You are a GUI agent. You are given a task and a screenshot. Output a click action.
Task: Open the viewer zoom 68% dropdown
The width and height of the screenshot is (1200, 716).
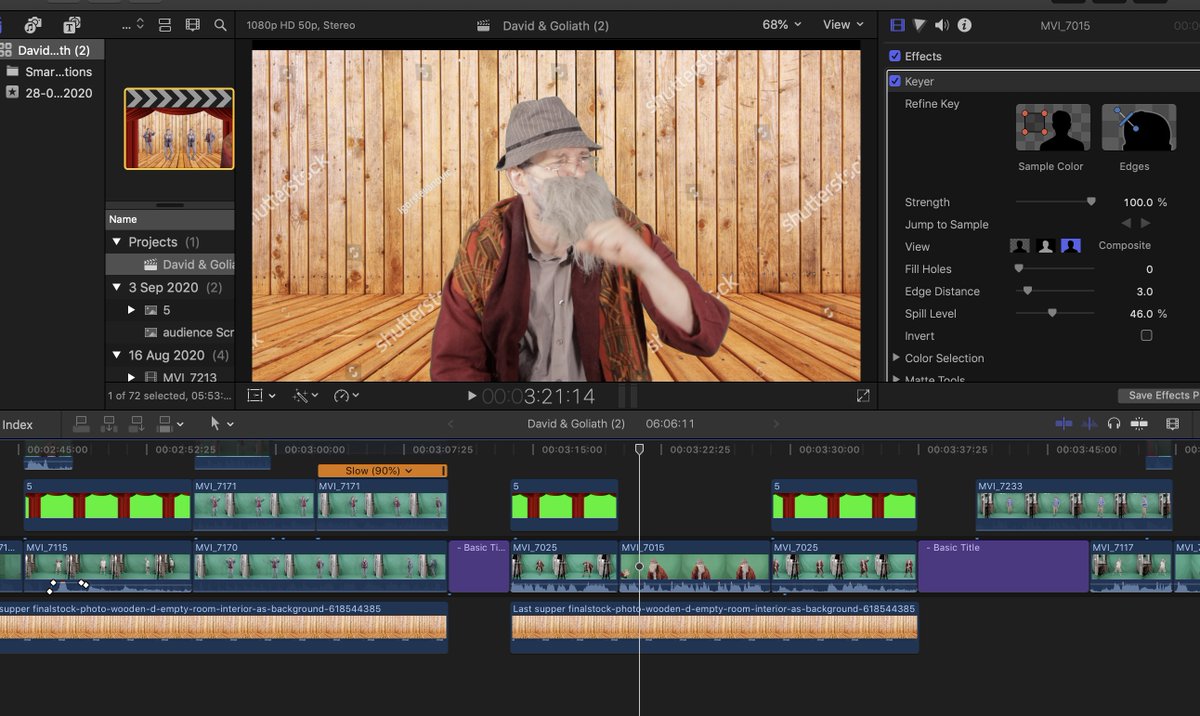point(782,24)
